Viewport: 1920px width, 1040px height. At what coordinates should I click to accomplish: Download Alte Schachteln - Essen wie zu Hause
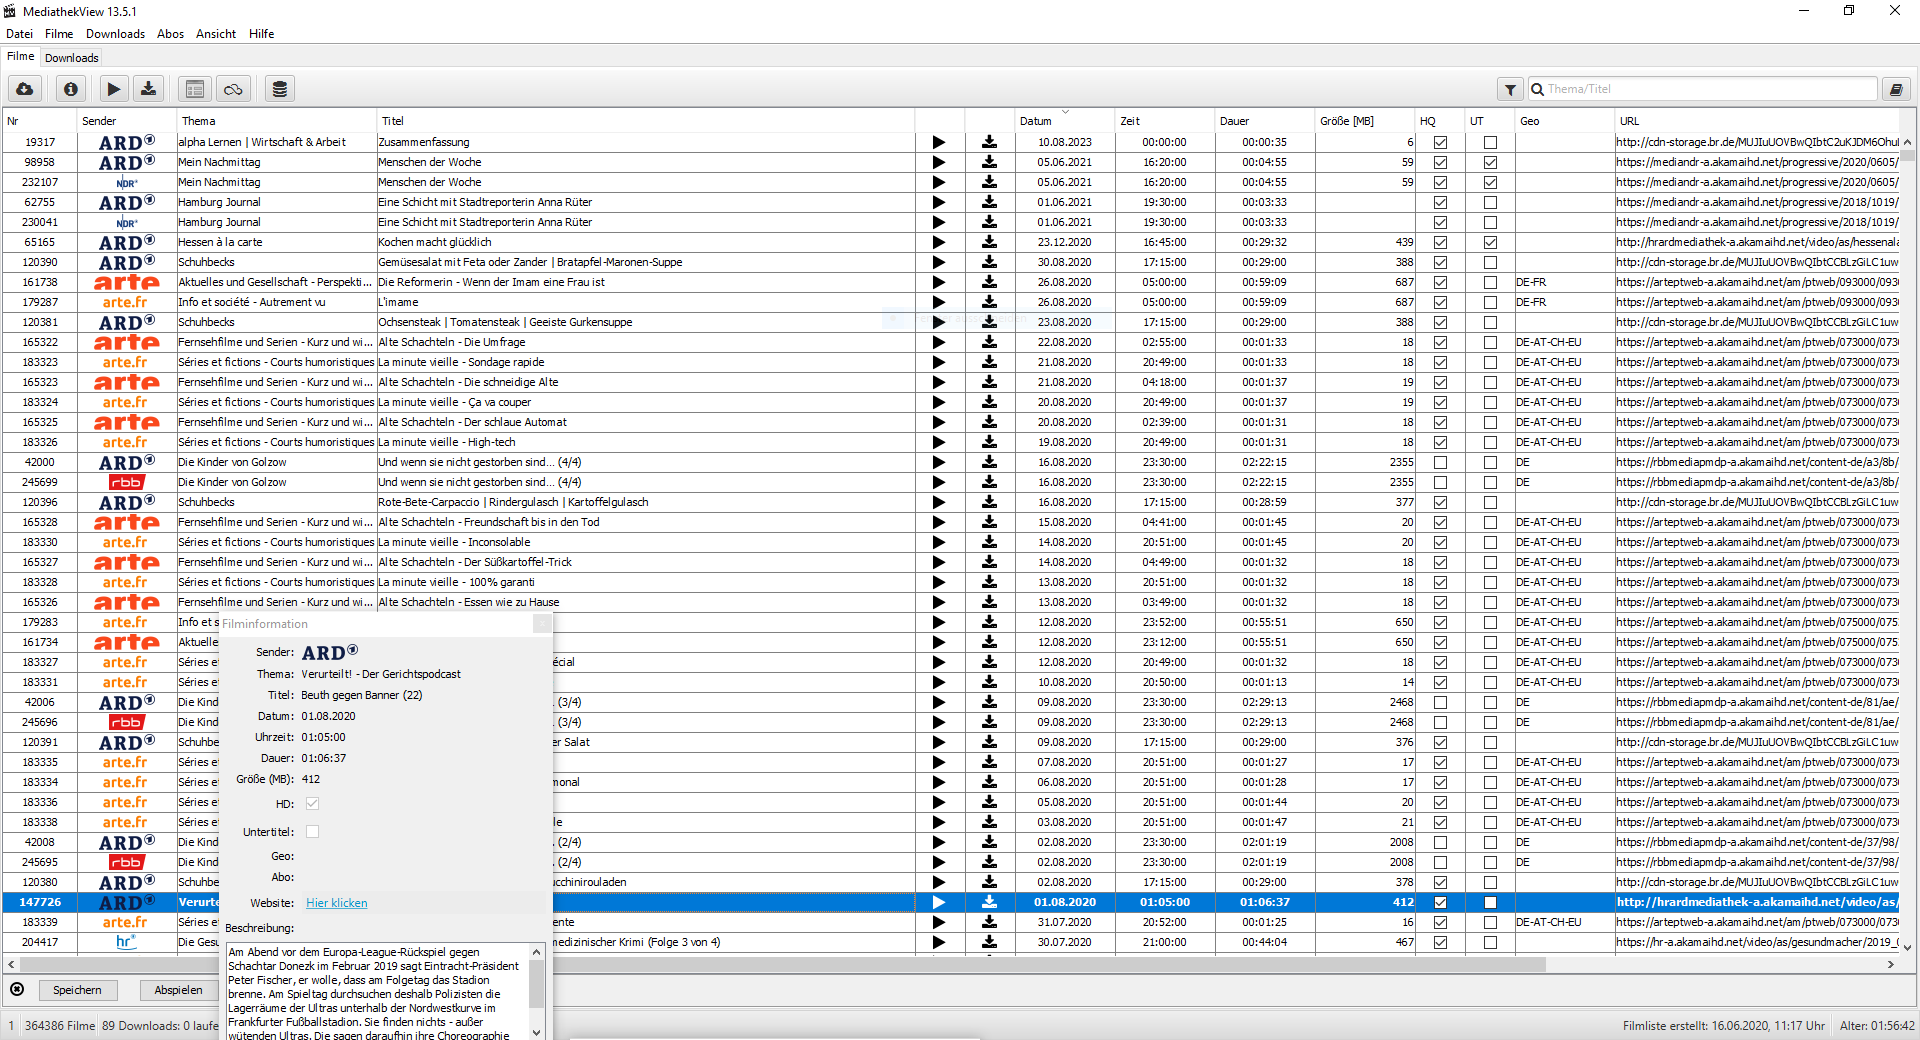[989, 602]
